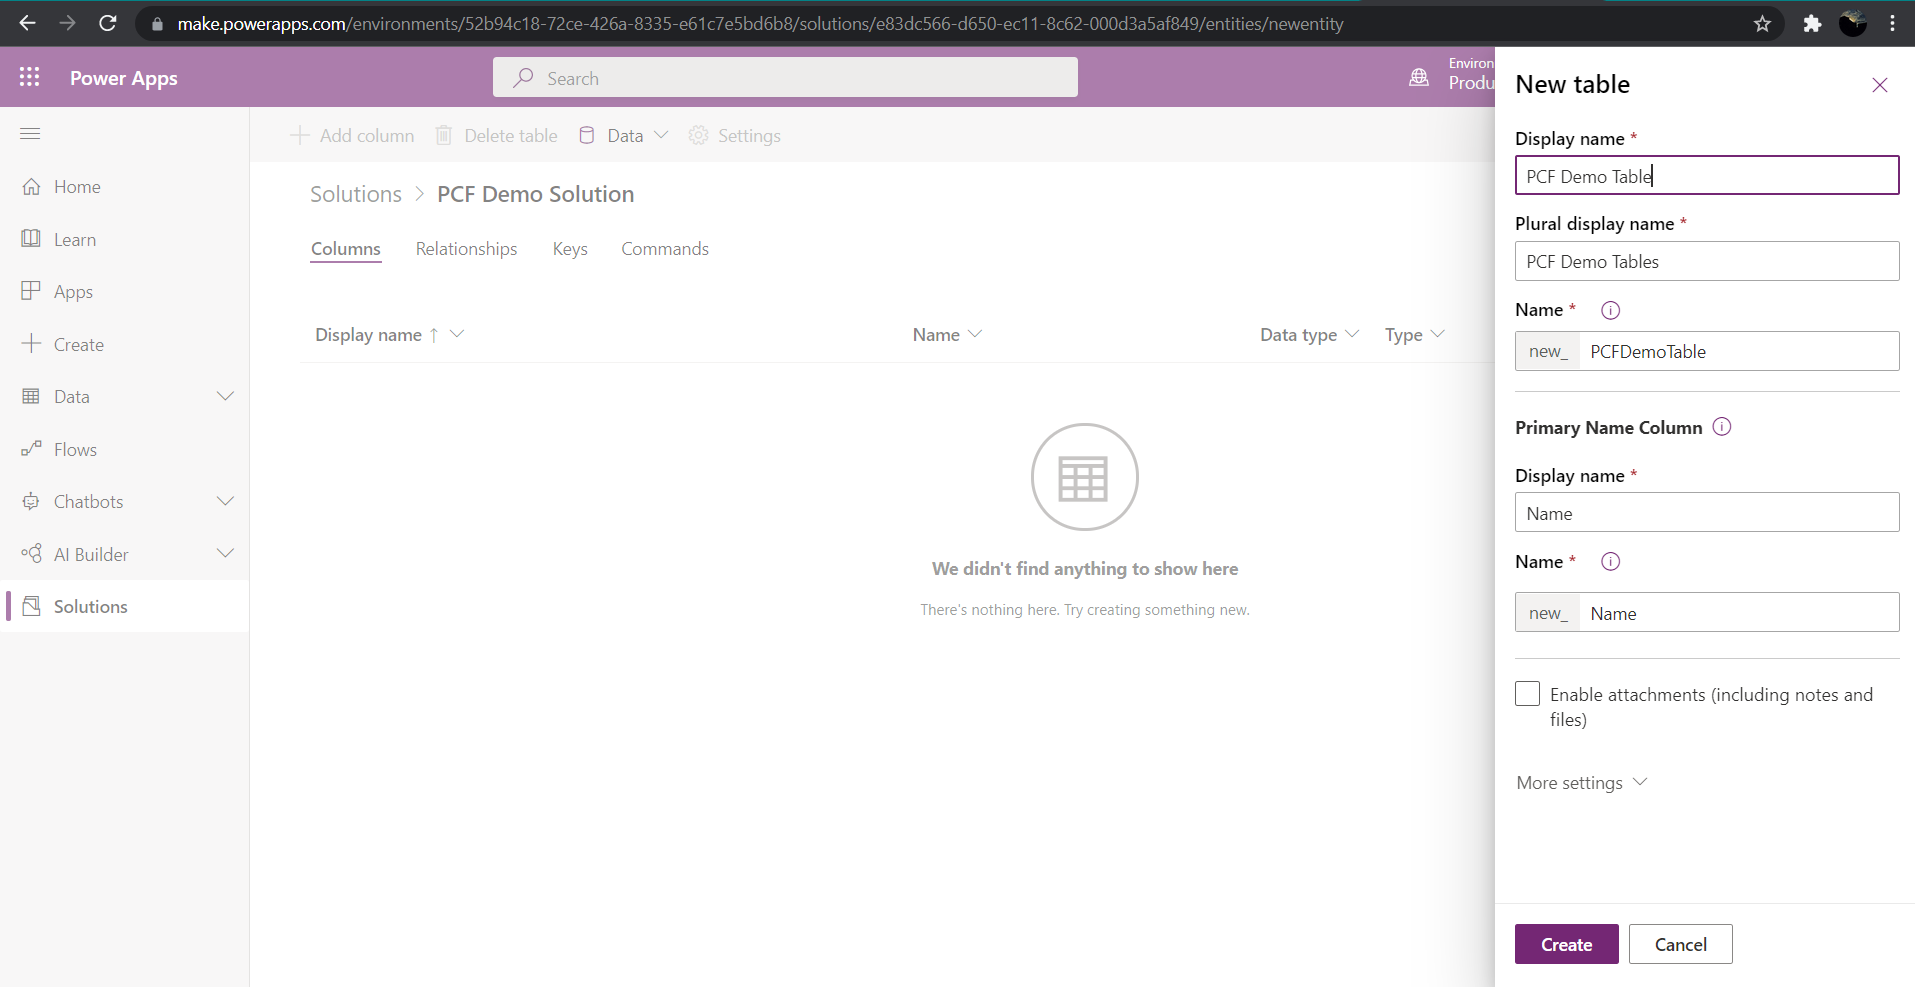This screenshot has width=1915, height=987.
Task: Switch to the Relationships tab
Action: [x=466, y=249]
